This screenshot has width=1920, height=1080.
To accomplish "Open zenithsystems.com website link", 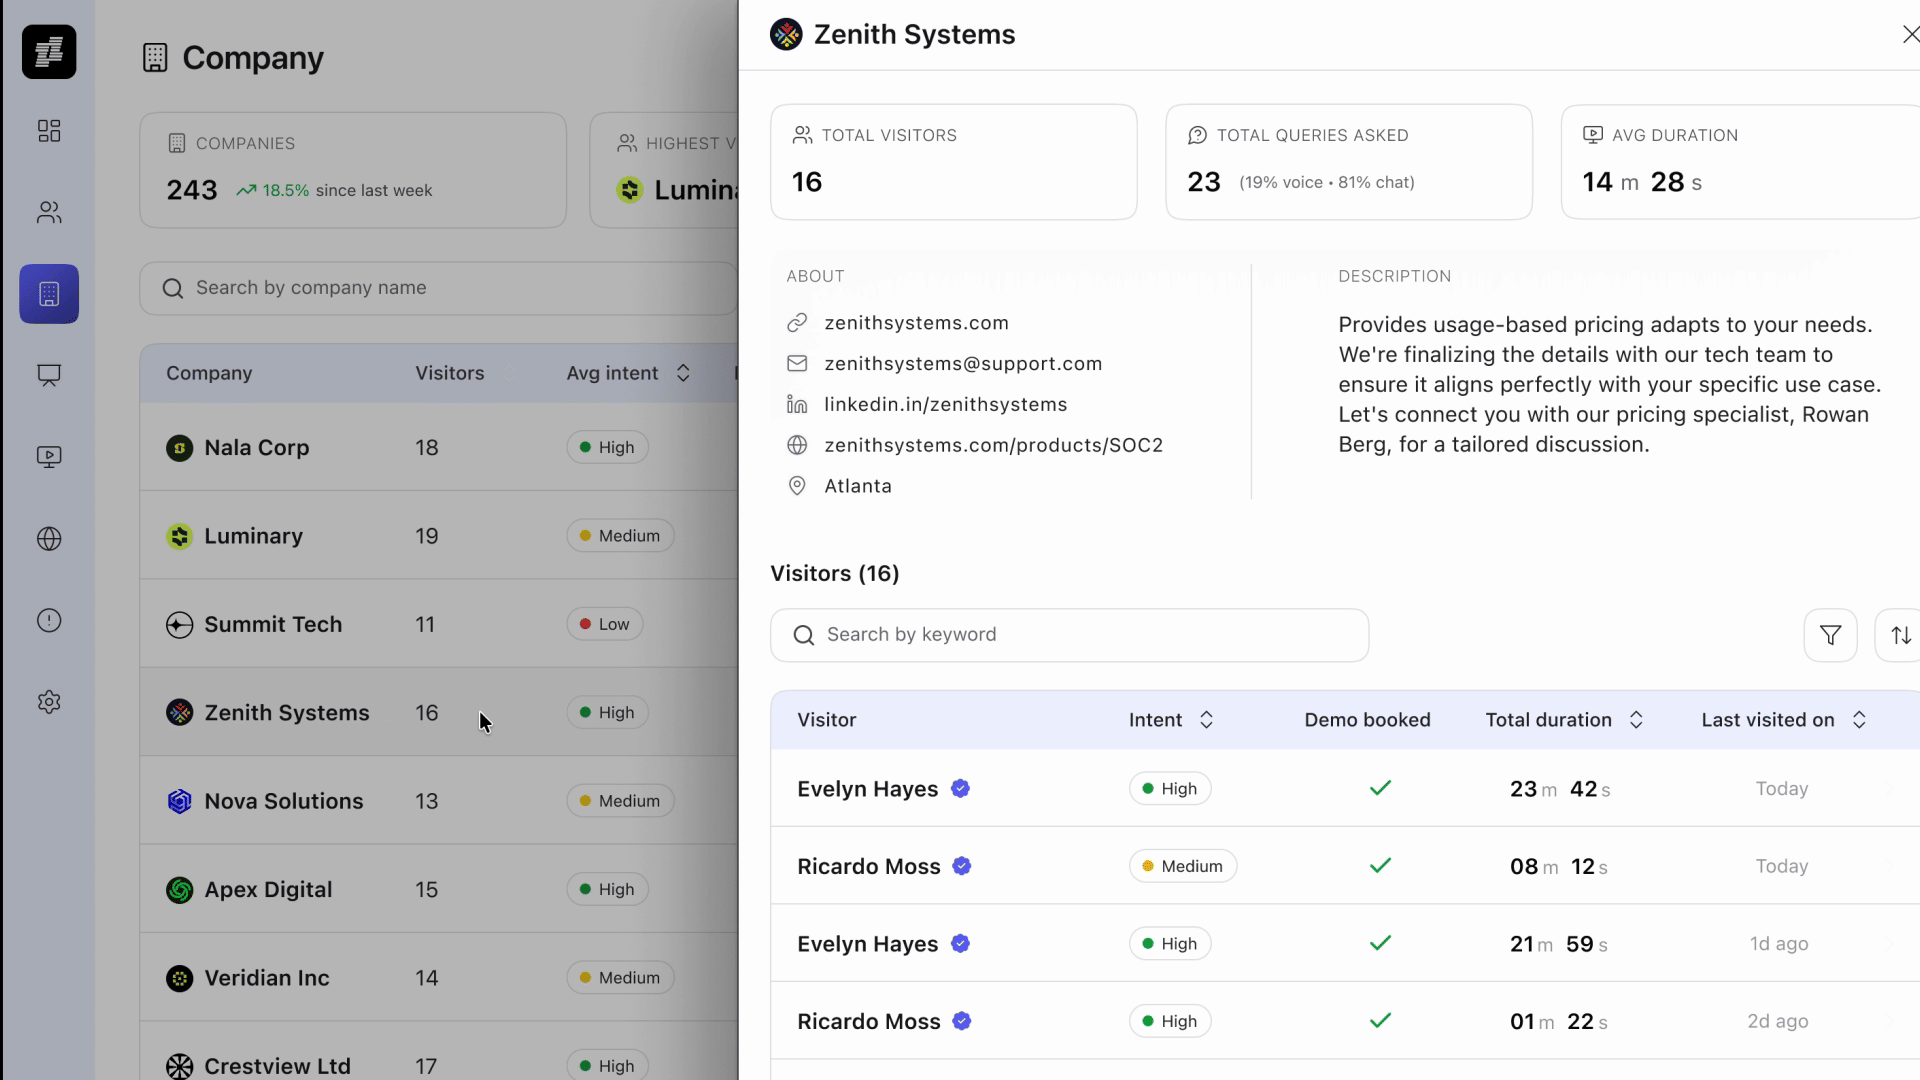I will pyautogui.click(x=915, y=323).
